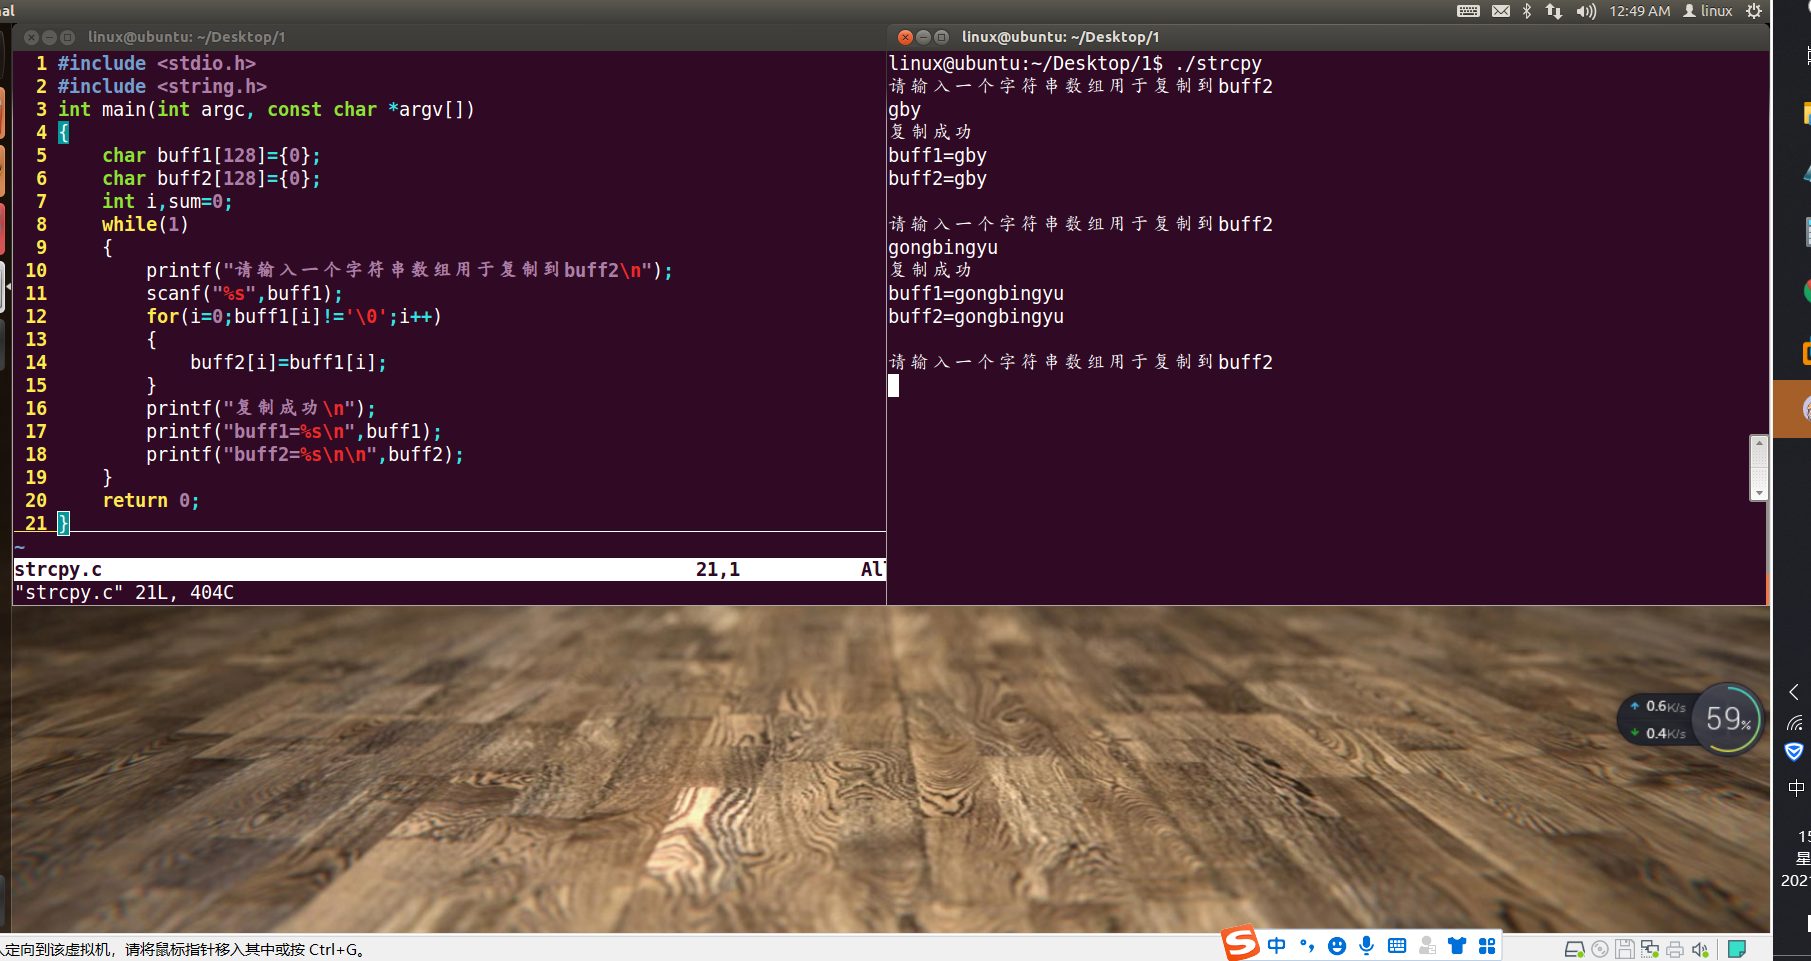Maximize the right terminal window
Viewport: 1811px width, 961px height.
tap(941, 37)
